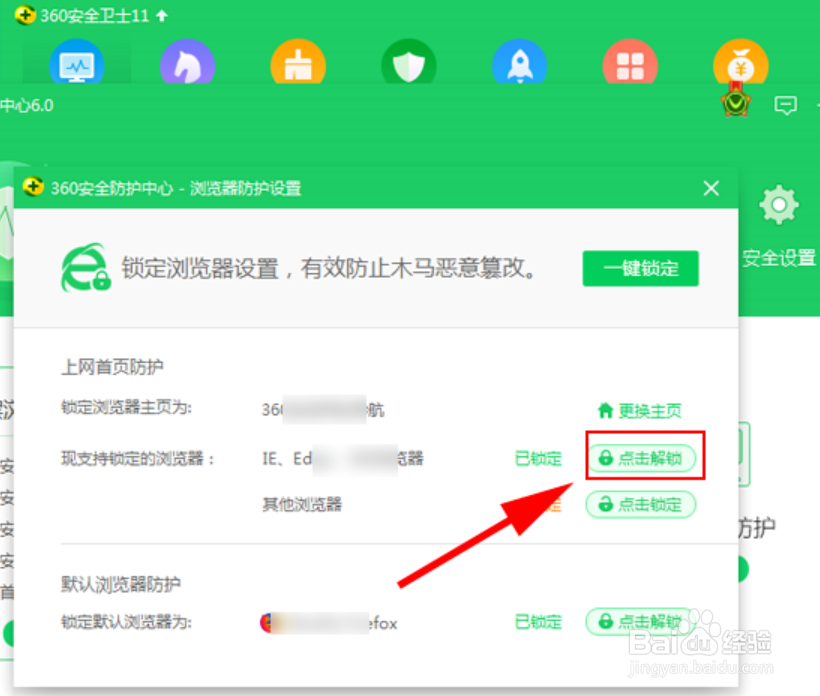
Task: Click the 已锁定 status for IE browsers
Action: tap(538, 459)
